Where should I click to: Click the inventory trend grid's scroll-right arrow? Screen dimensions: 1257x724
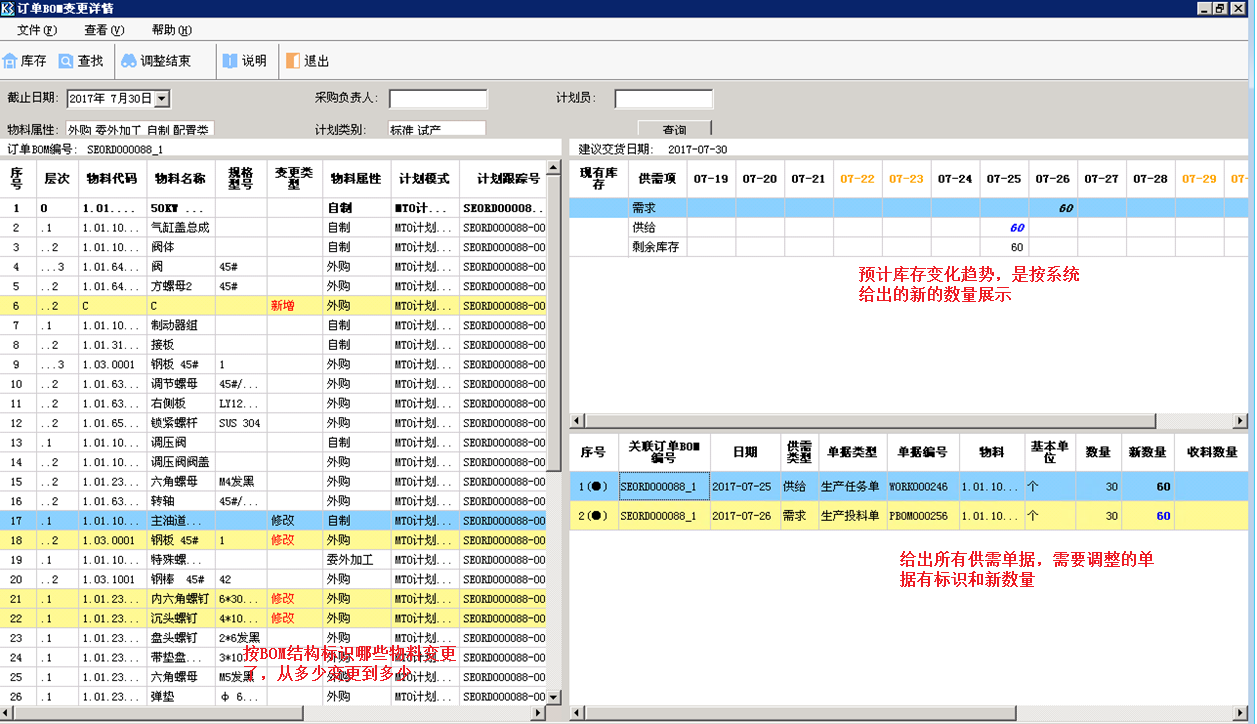pos(1241,421)
